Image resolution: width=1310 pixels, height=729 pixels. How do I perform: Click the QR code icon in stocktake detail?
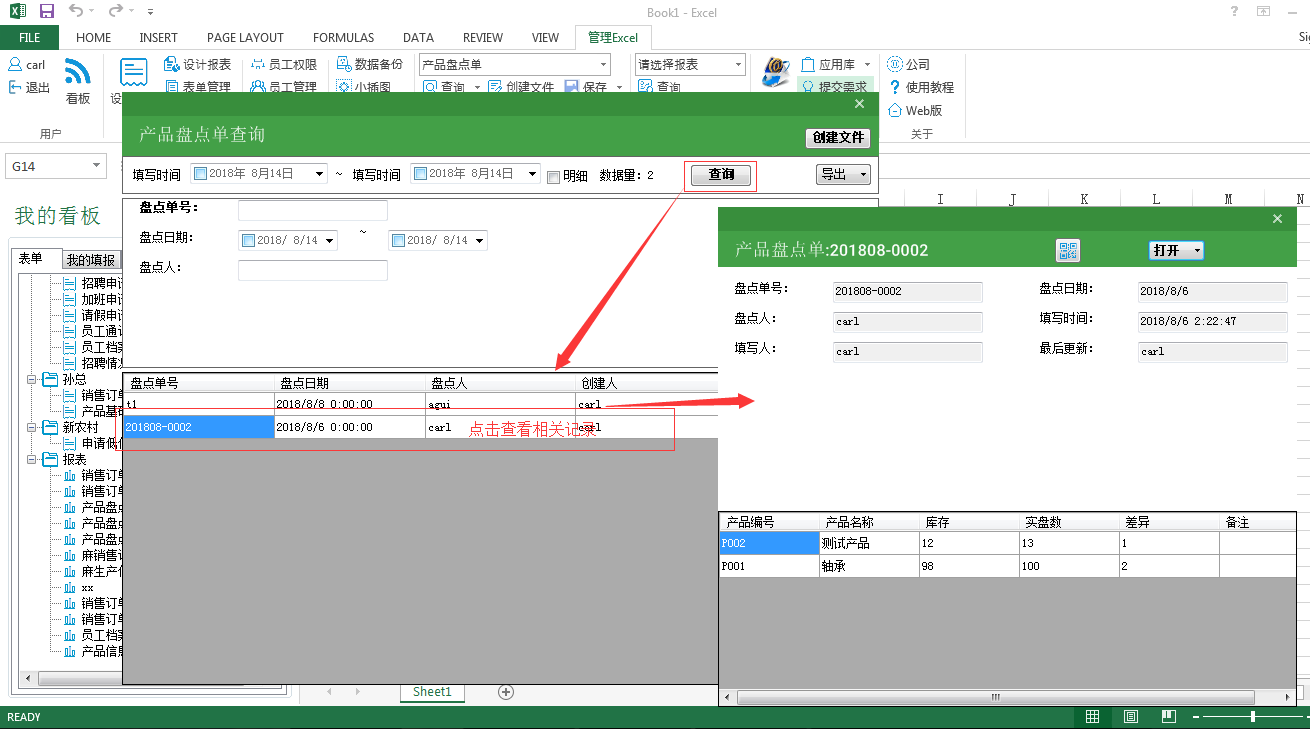(x=1068, y=250)
